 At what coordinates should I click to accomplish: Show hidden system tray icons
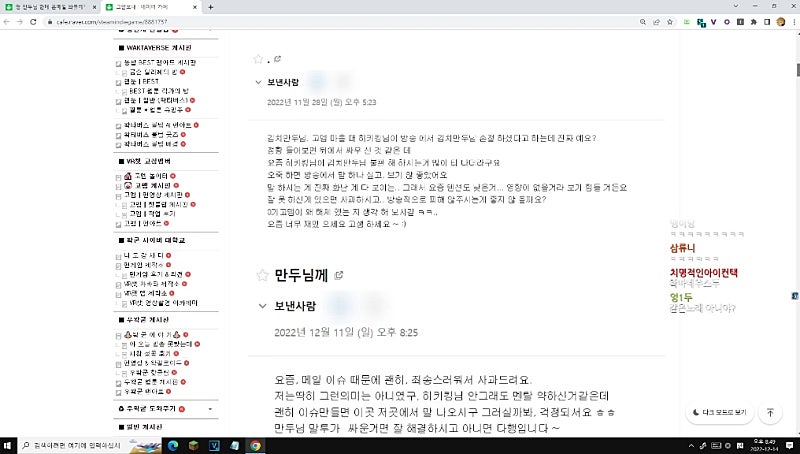691,446
